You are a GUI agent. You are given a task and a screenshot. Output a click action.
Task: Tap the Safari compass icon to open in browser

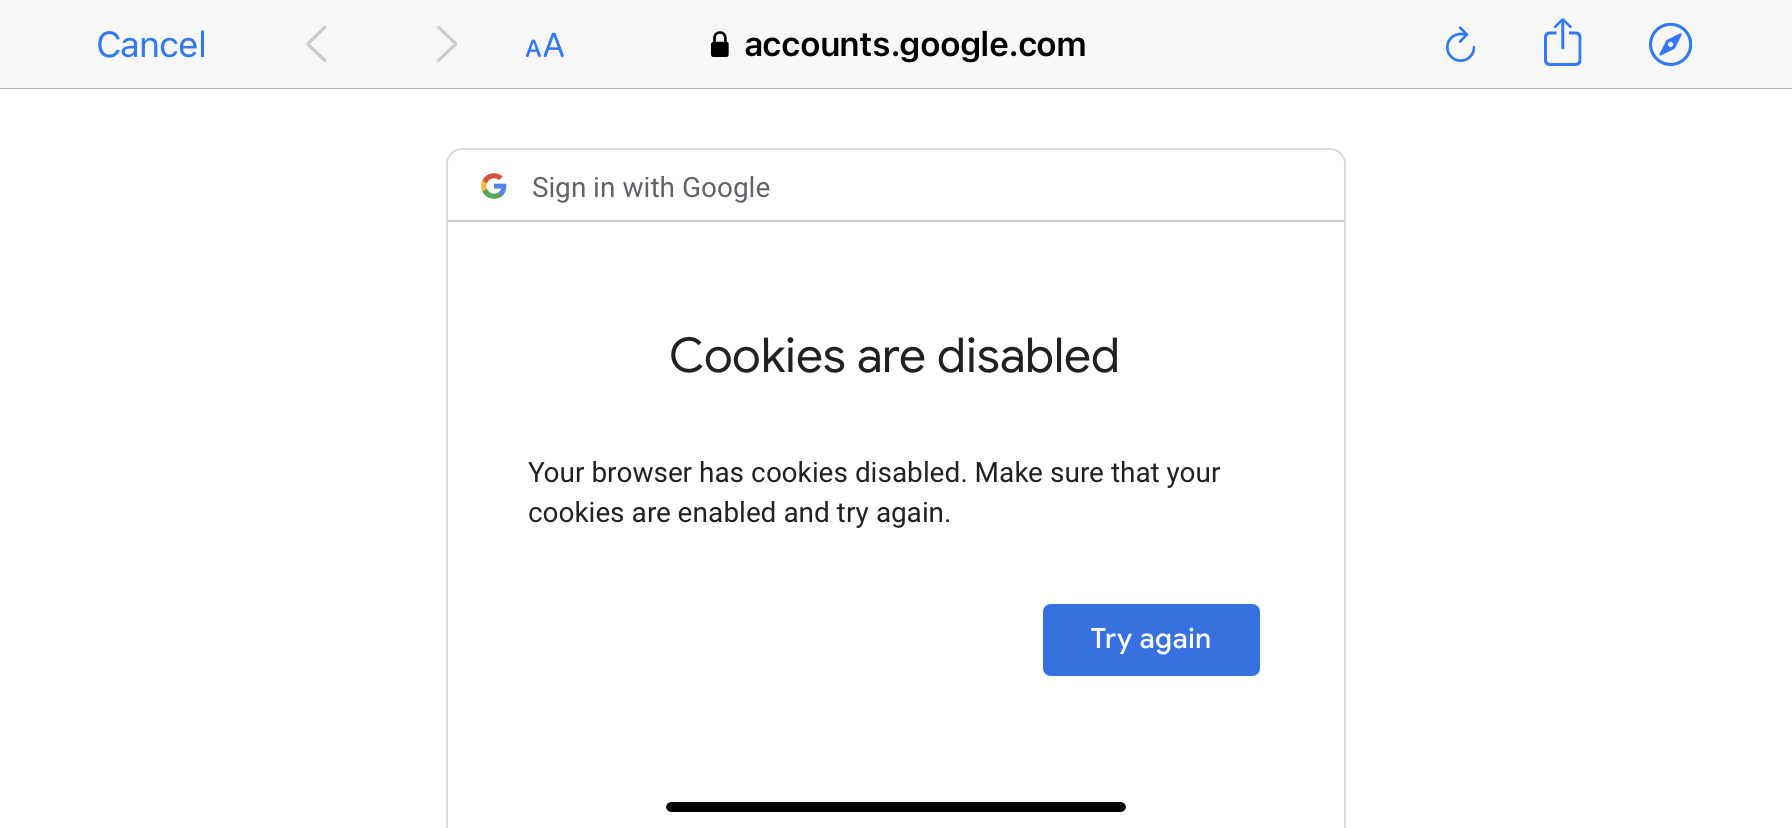tap(1670, 44)
